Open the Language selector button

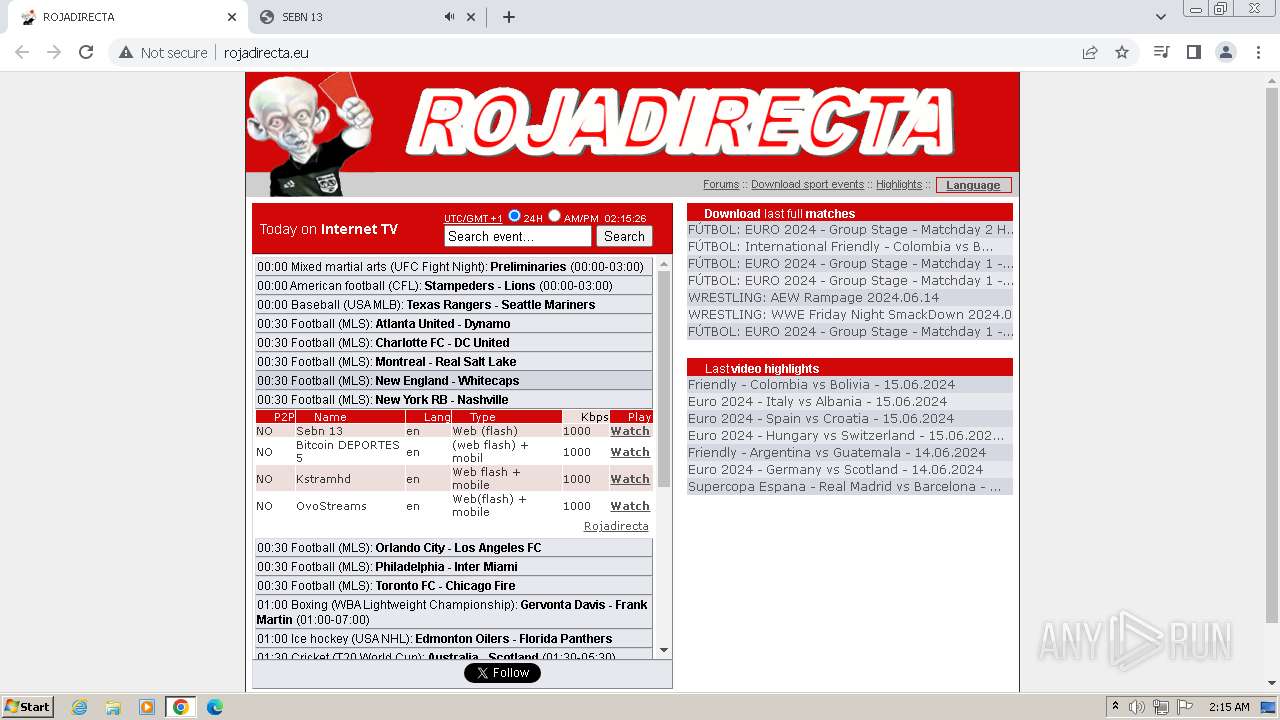[973, 185]
